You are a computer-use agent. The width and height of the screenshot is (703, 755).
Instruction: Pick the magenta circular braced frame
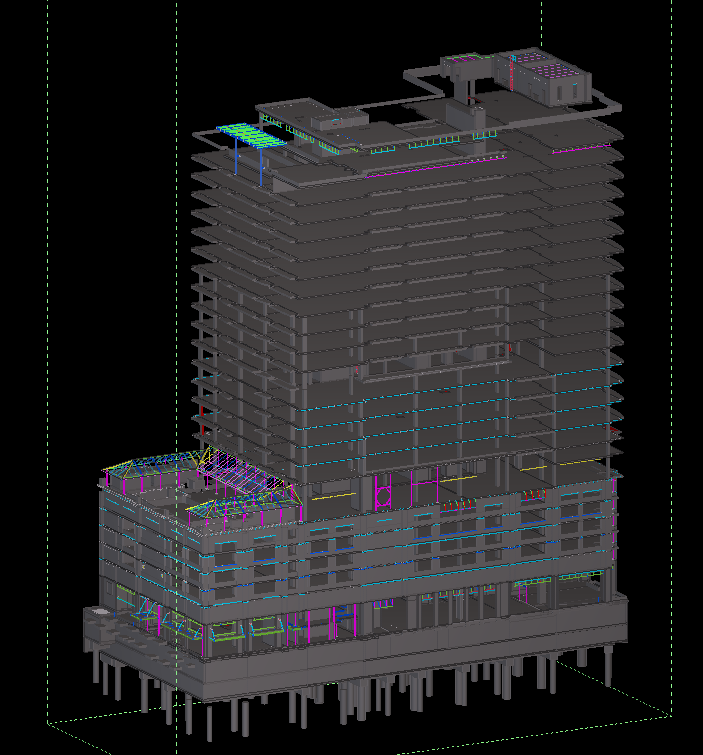tap(383, 492)
